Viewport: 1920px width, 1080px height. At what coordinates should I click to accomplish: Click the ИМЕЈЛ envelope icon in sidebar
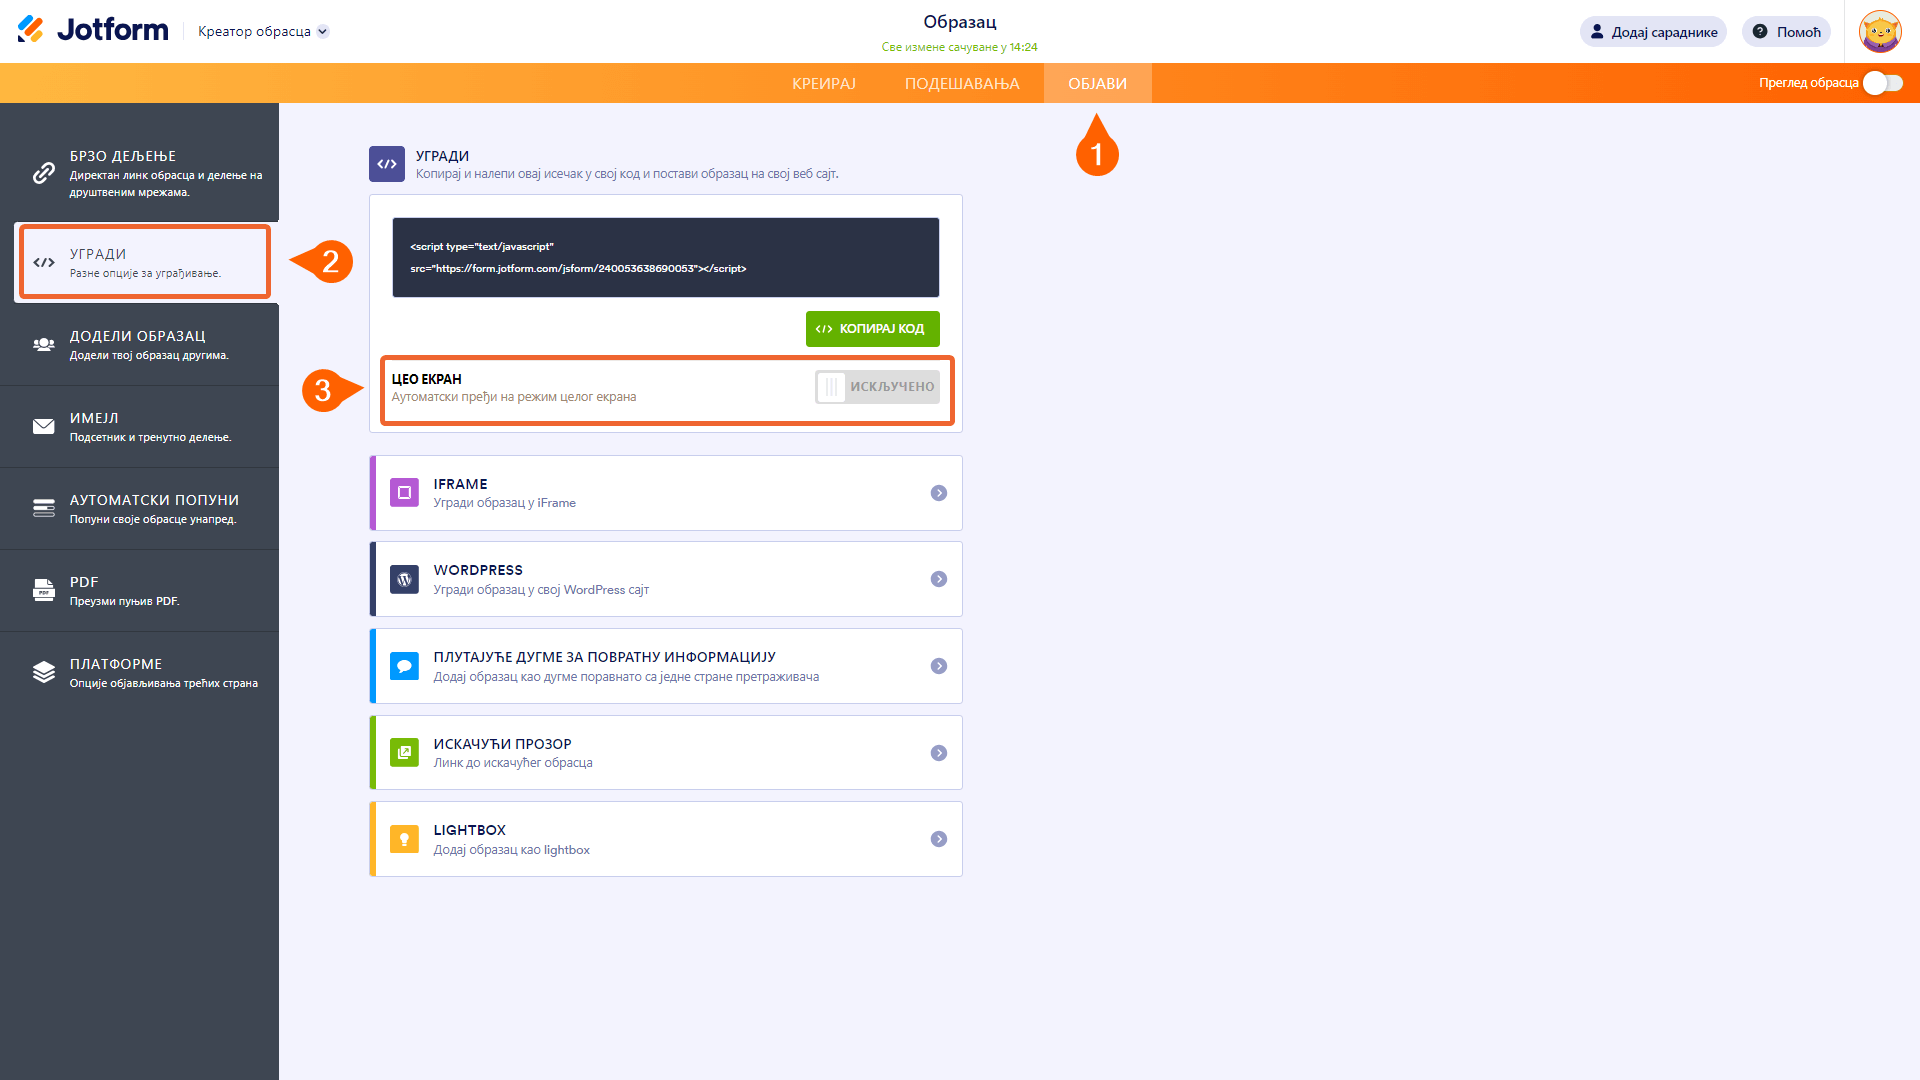43,427
